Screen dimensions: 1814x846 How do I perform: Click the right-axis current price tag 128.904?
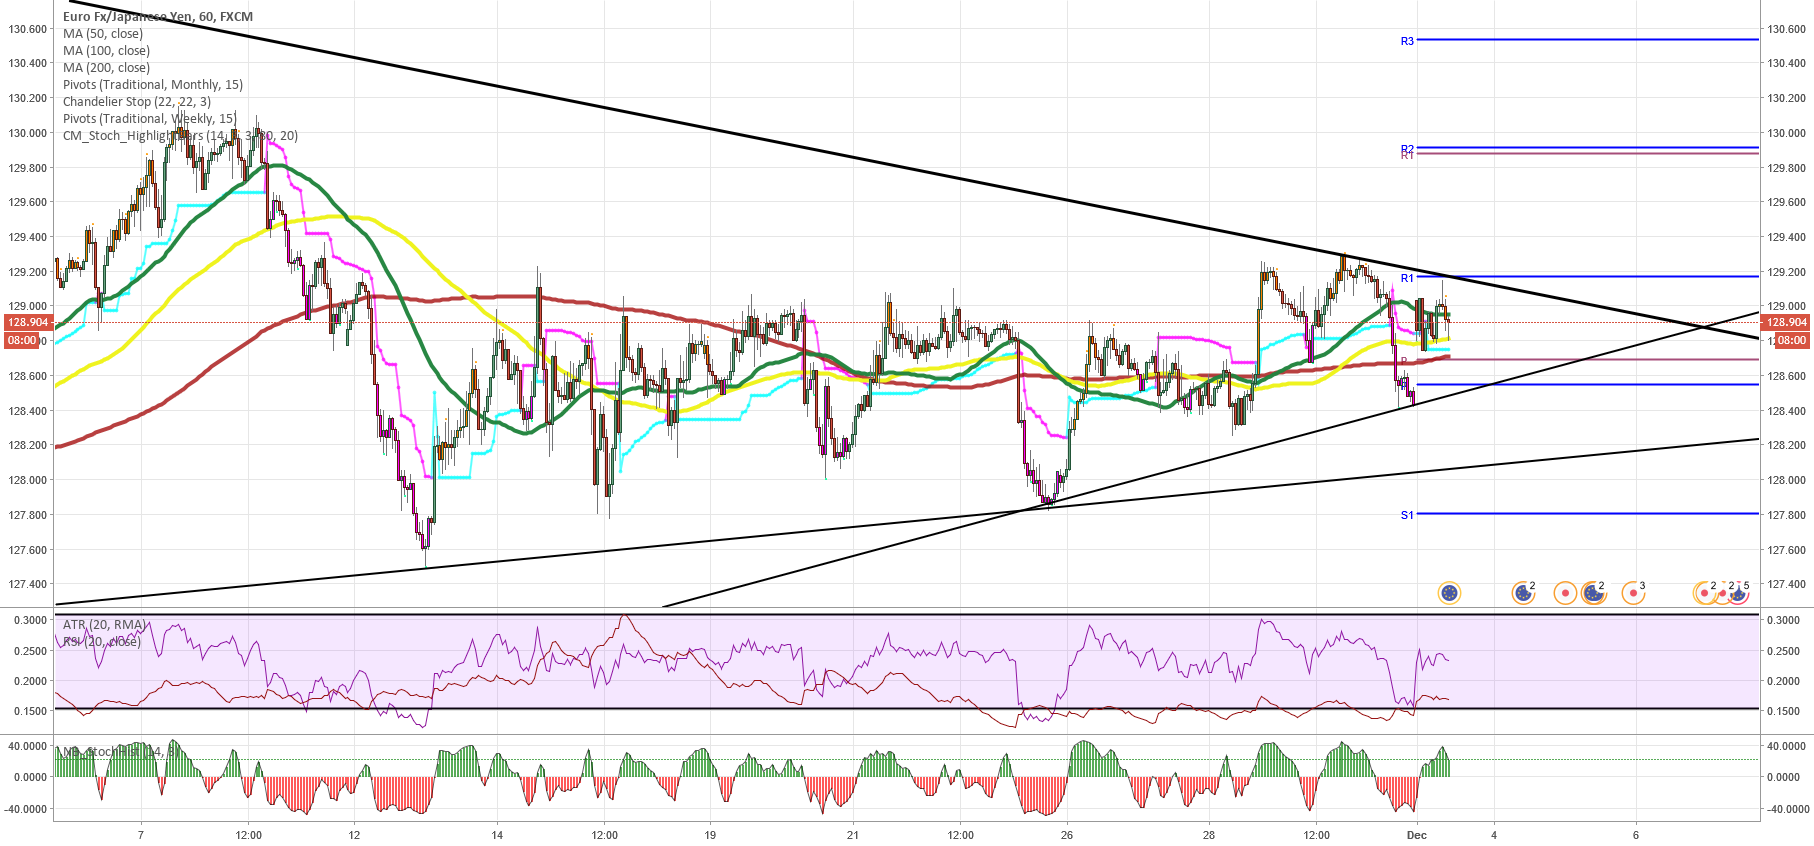(x=1785, y=322)
